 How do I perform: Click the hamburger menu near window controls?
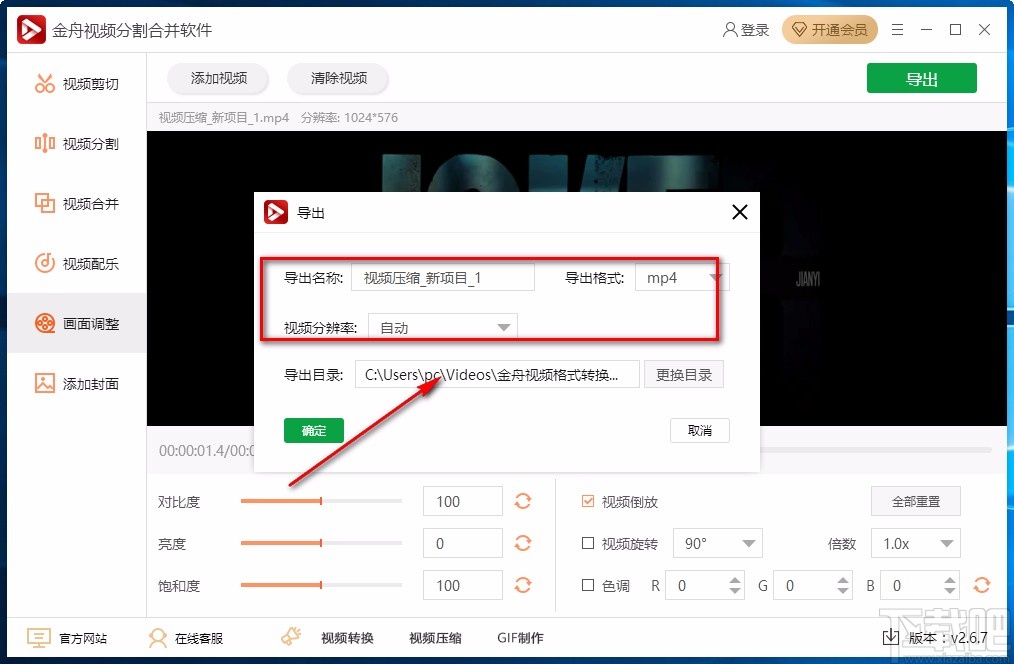coord(897,30)
